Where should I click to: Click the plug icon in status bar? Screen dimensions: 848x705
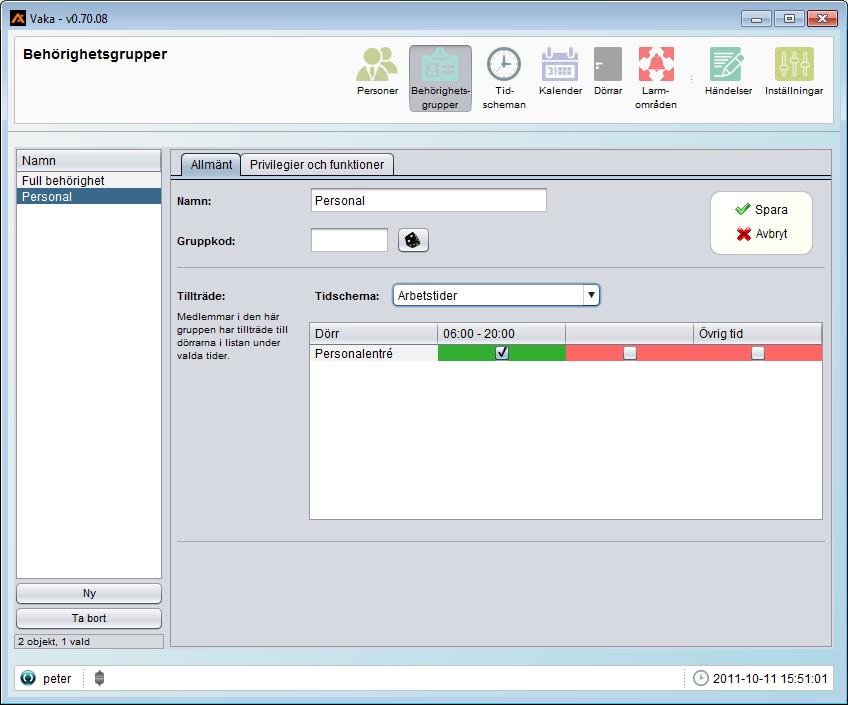coord(99,678)
